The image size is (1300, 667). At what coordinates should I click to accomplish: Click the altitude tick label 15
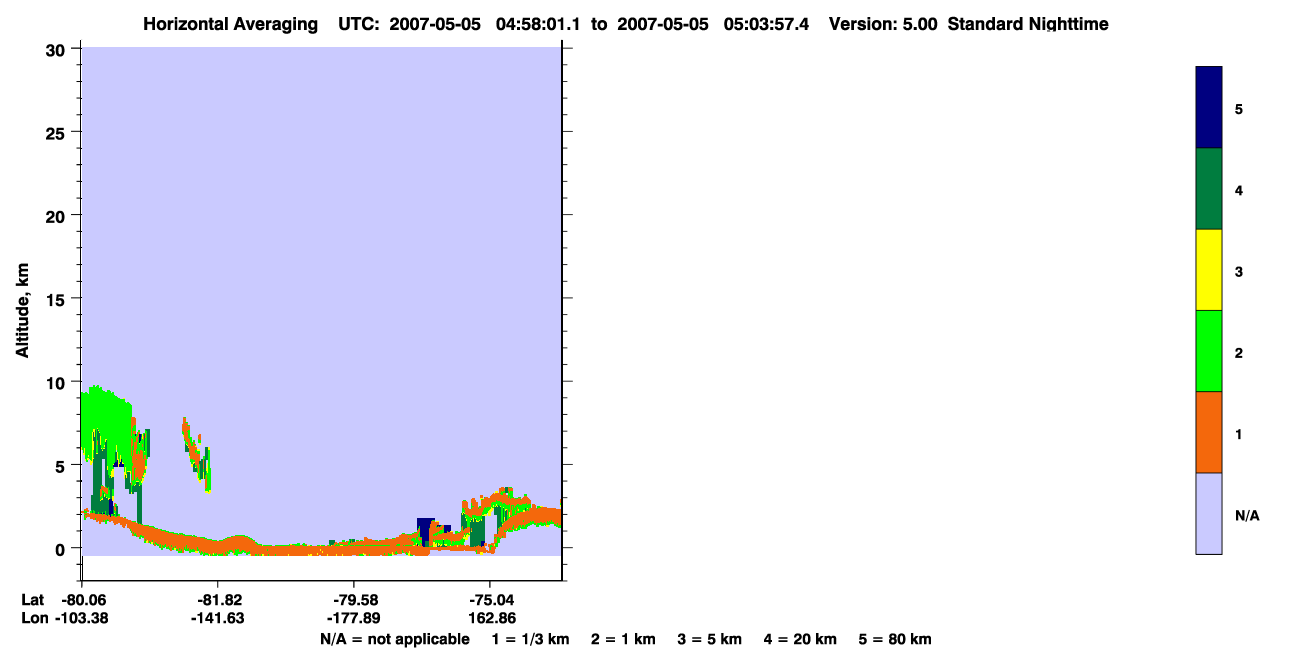58,298
